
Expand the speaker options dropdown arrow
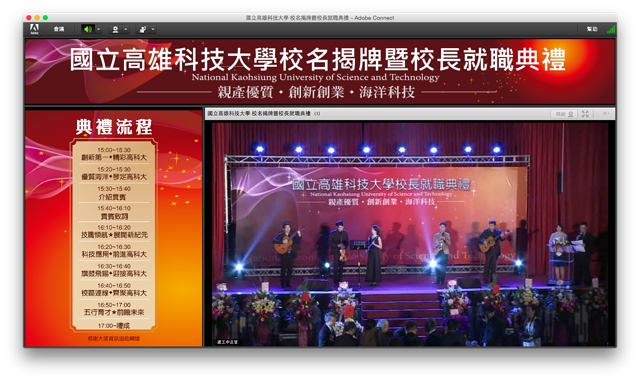pyautogui.click(x=98, y=29)
